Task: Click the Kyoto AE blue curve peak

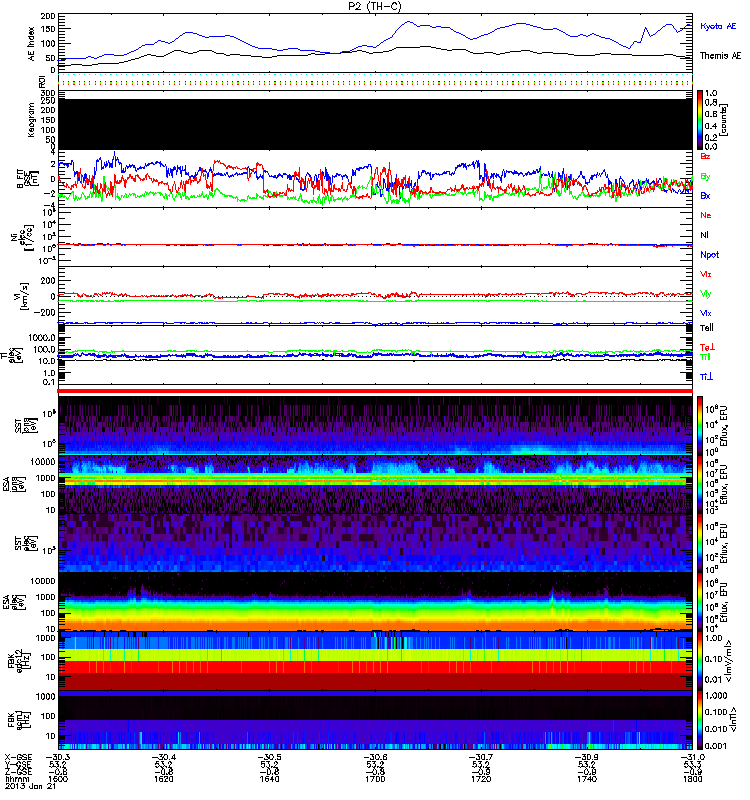Action: [408, 21]
